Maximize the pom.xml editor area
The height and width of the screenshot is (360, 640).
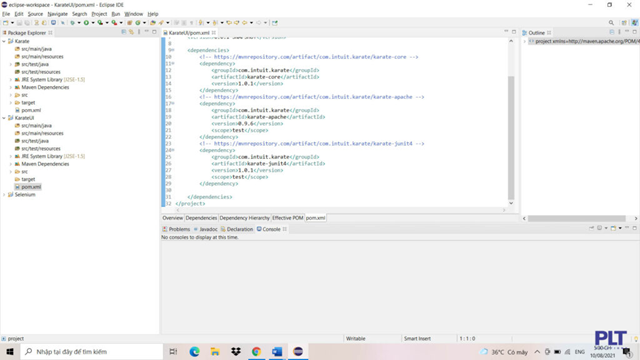[x=514, y=32]
